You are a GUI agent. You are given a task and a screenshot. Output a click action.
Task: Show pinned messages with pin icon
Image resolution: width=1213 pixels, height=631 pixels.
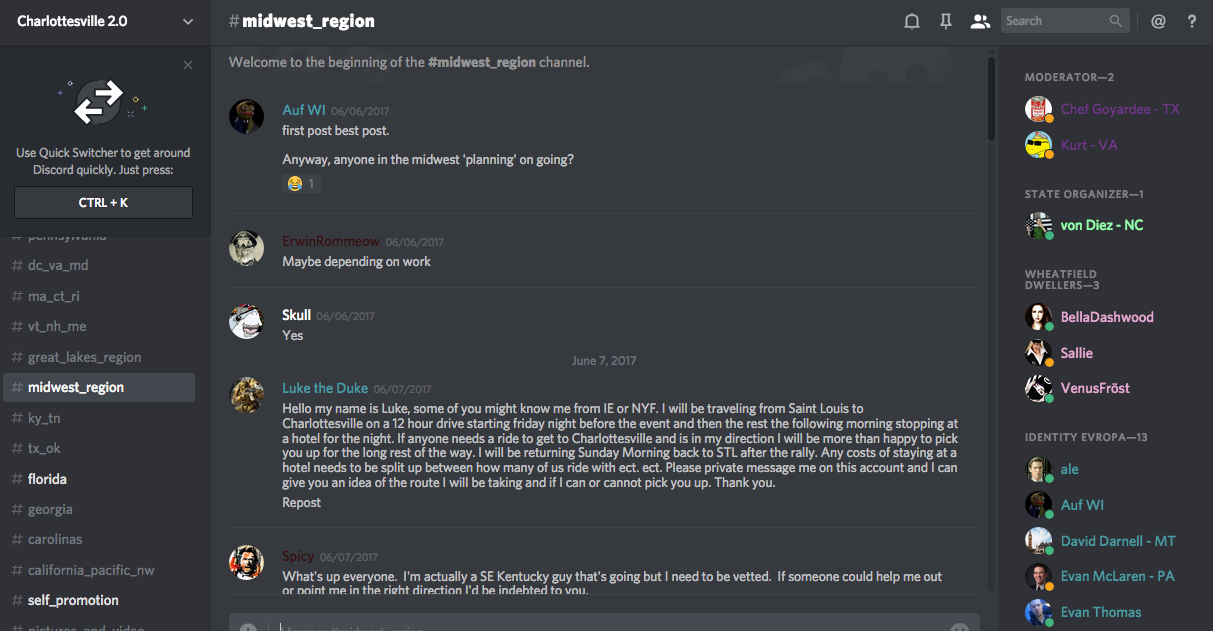(x=946, y=21)
